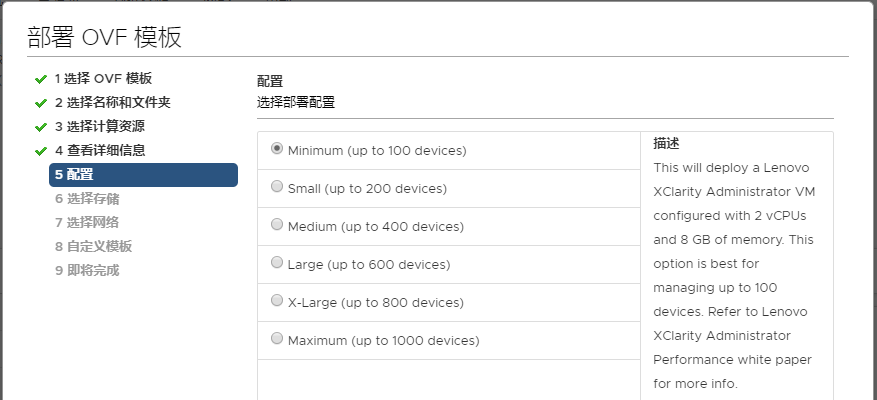Click green checkmark beside step 2 选择名称和文件夹
This screenshot has width=877, height=400.
coord(40,103)
